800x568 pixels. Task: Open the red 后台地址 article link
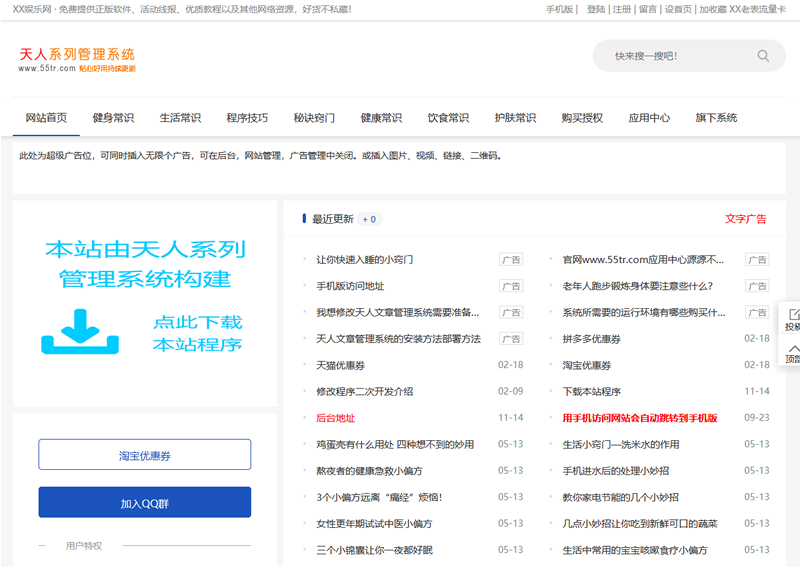(335, 418)
